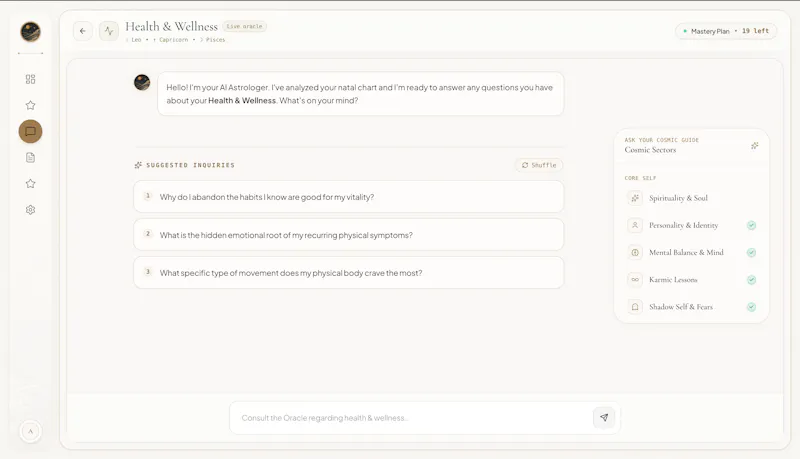
Task: Click the Mental Balance & Mind icon
Action: point(635,252)
